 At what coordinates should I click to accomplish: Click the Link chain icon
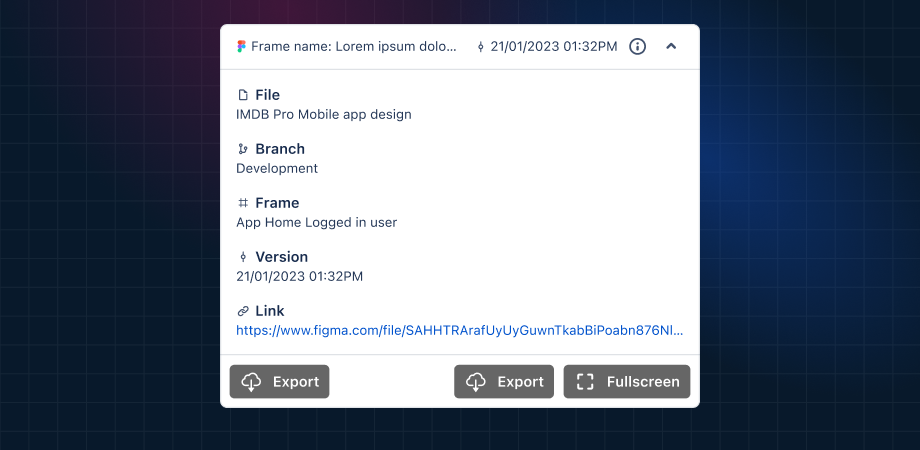(242, 311)
